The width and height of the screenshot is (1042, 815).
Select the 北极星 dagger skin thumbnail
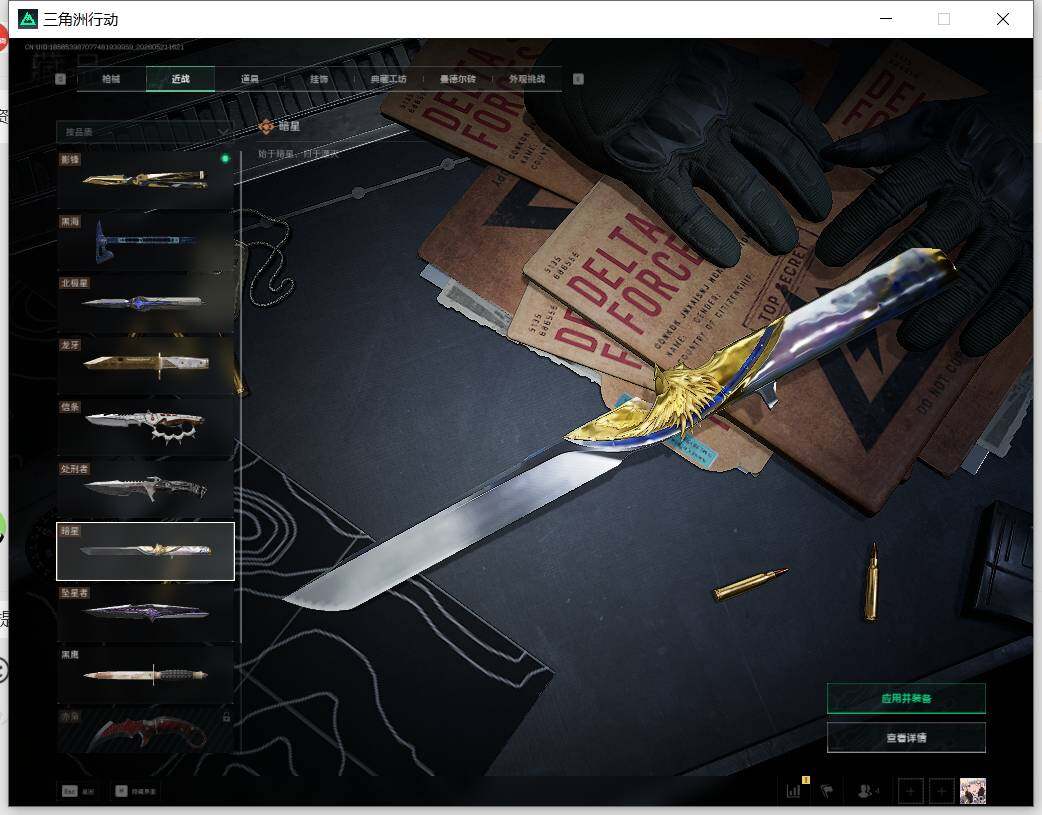(x=146, y=302)
